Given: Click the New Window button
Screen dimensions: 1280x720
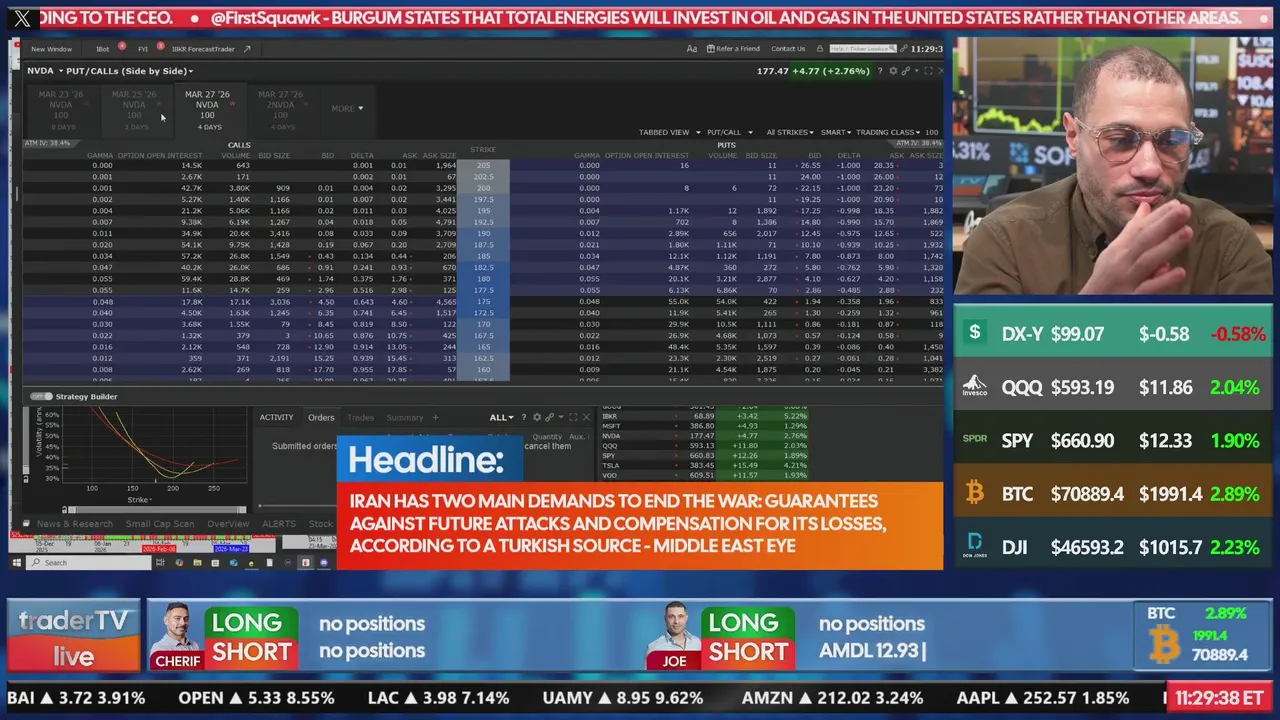Looking at the screenshot, I should (51, 49).
